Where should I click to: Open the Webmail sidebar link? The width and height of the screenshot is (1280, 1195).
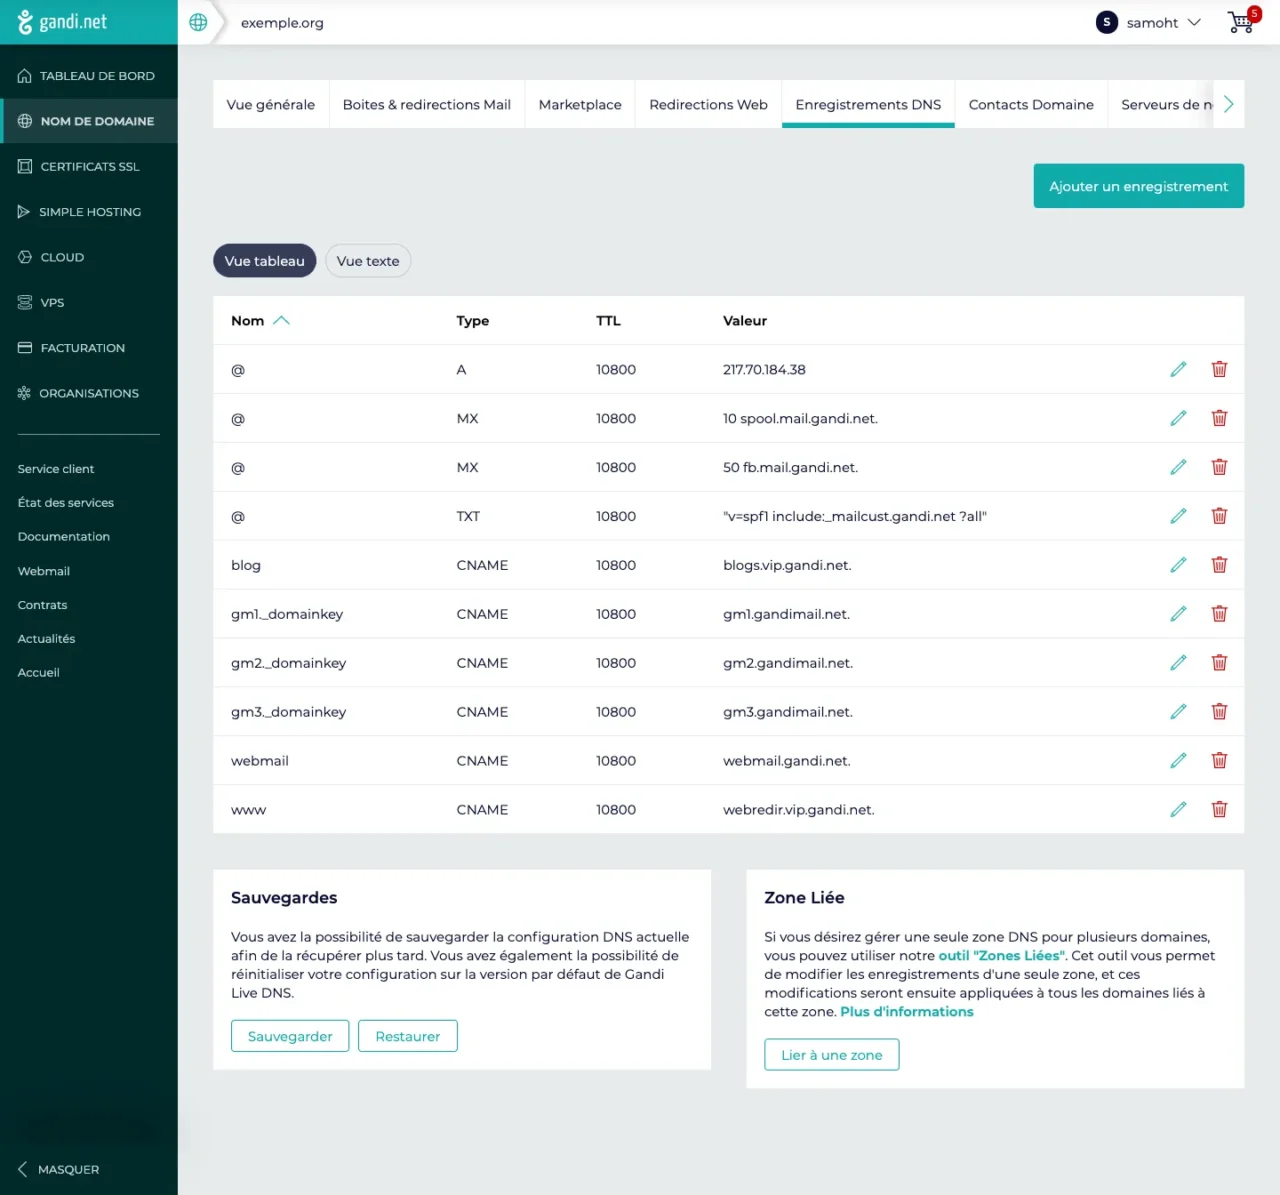click(x=44, y=571)
